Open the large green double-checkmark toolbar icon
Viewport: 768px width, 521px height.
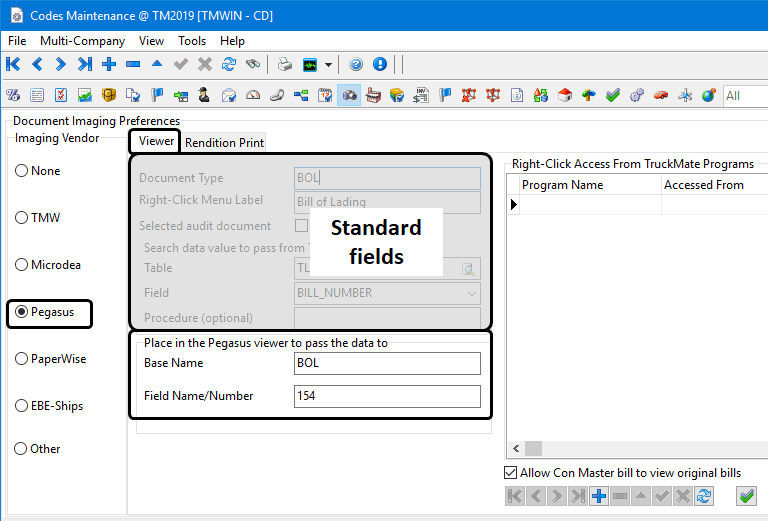click(x=613, y=95)
